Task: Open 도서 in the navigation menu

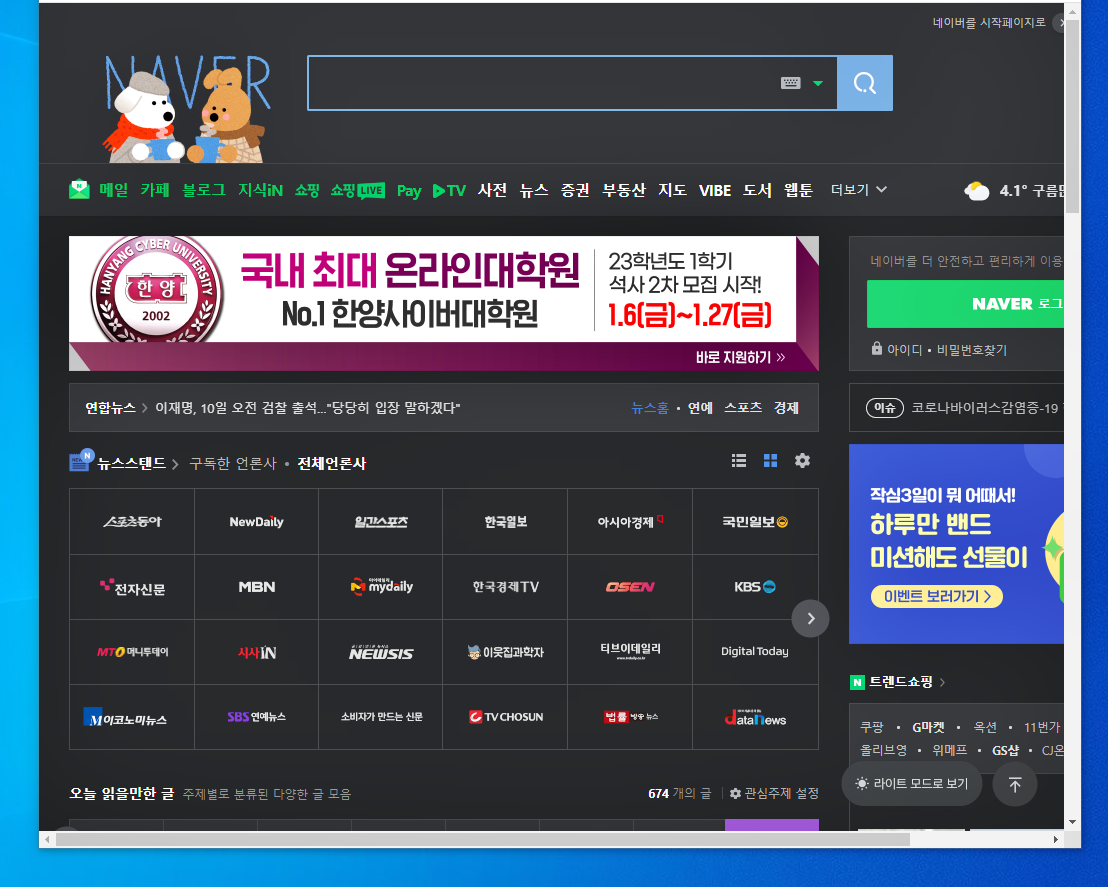Action: click(757, 190)
